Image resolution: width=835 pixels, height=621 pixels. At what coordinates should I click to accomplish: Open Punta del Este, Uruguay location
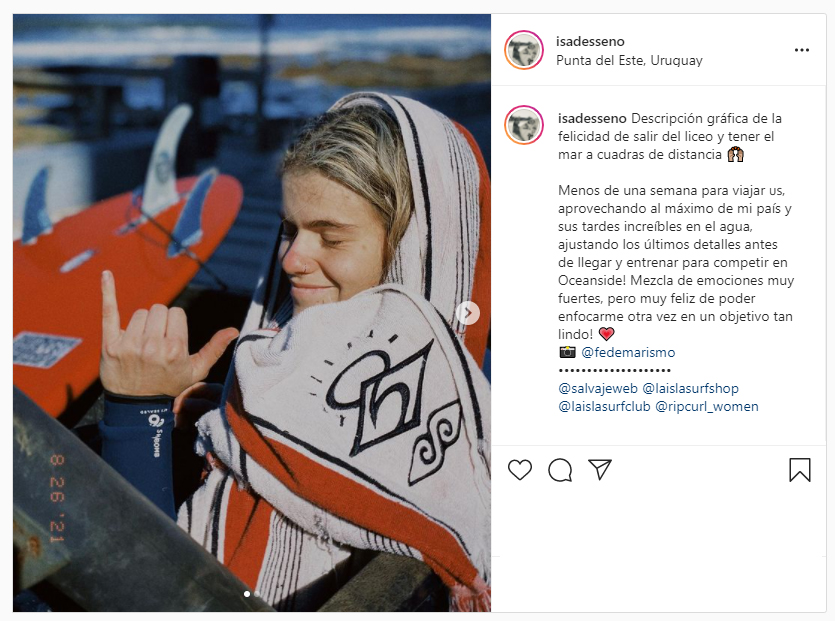point(629,61)
